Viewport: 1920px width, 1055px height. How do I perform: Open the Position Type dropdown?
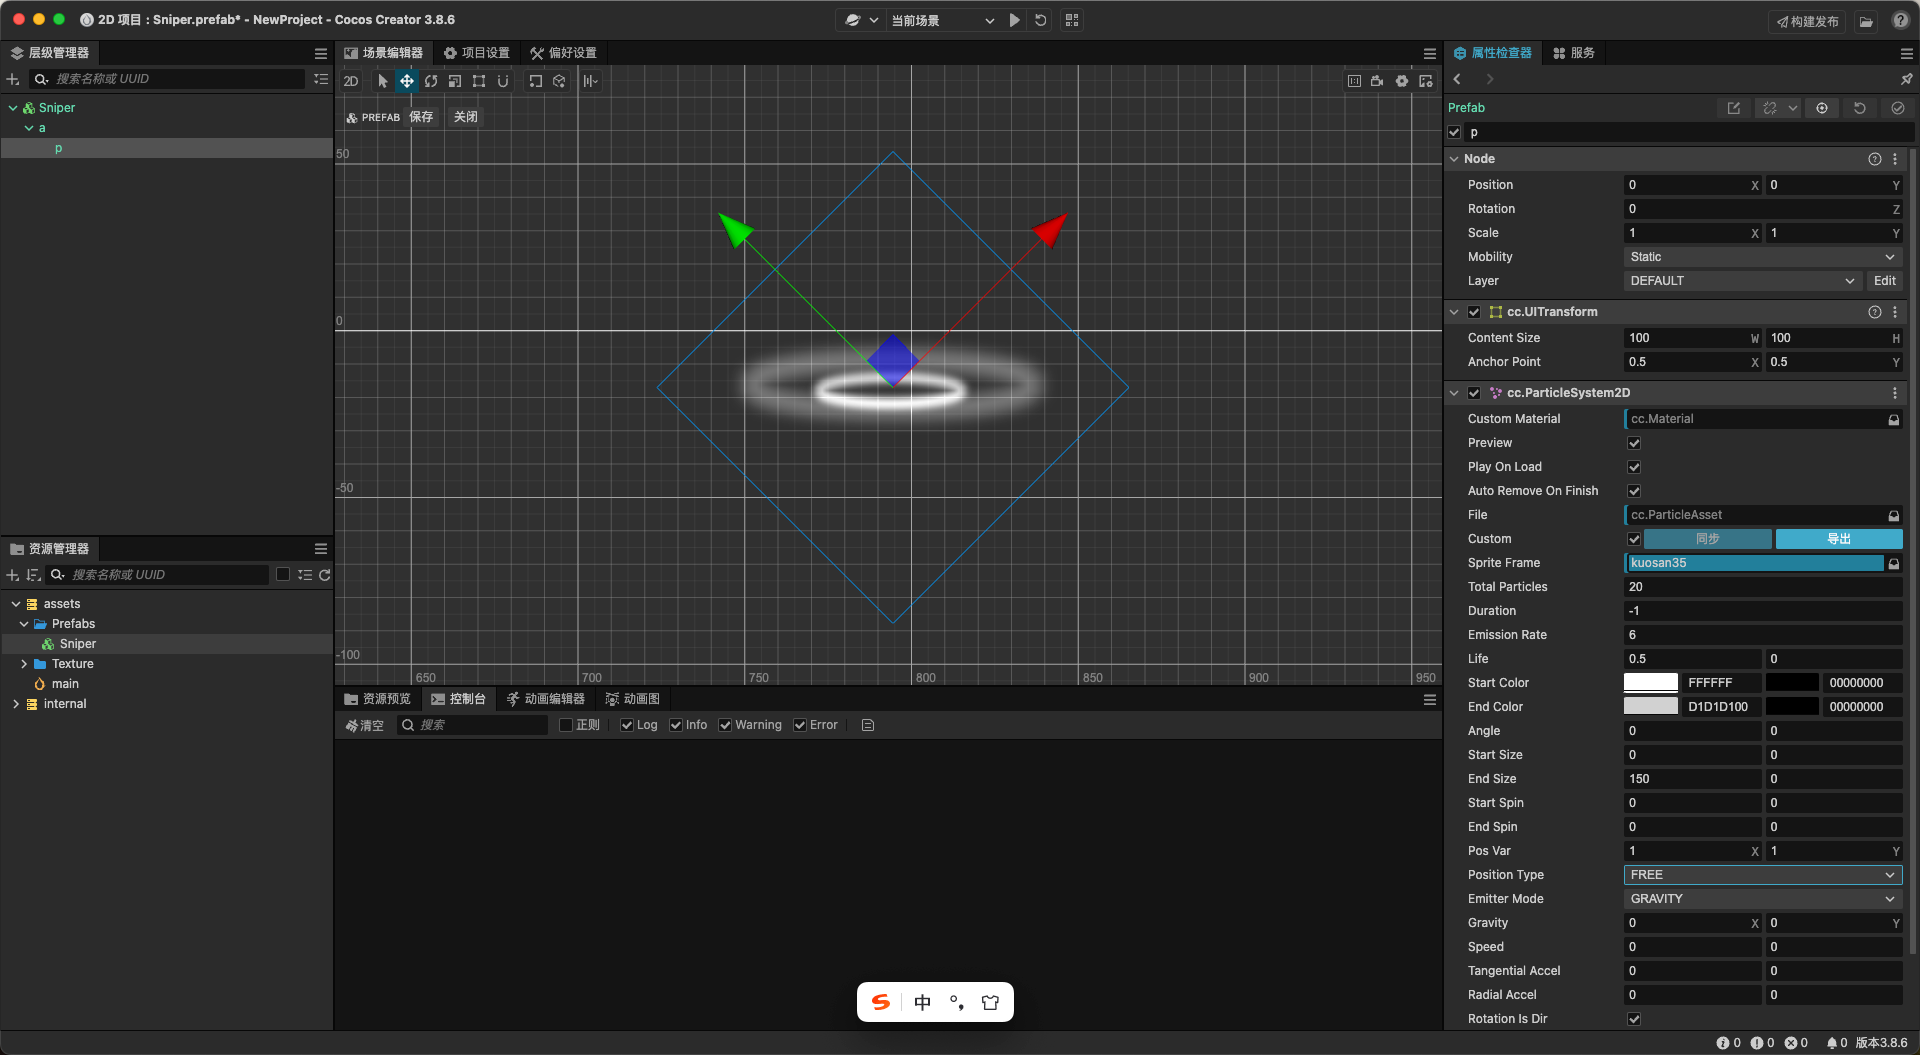tap(1762, 875)
